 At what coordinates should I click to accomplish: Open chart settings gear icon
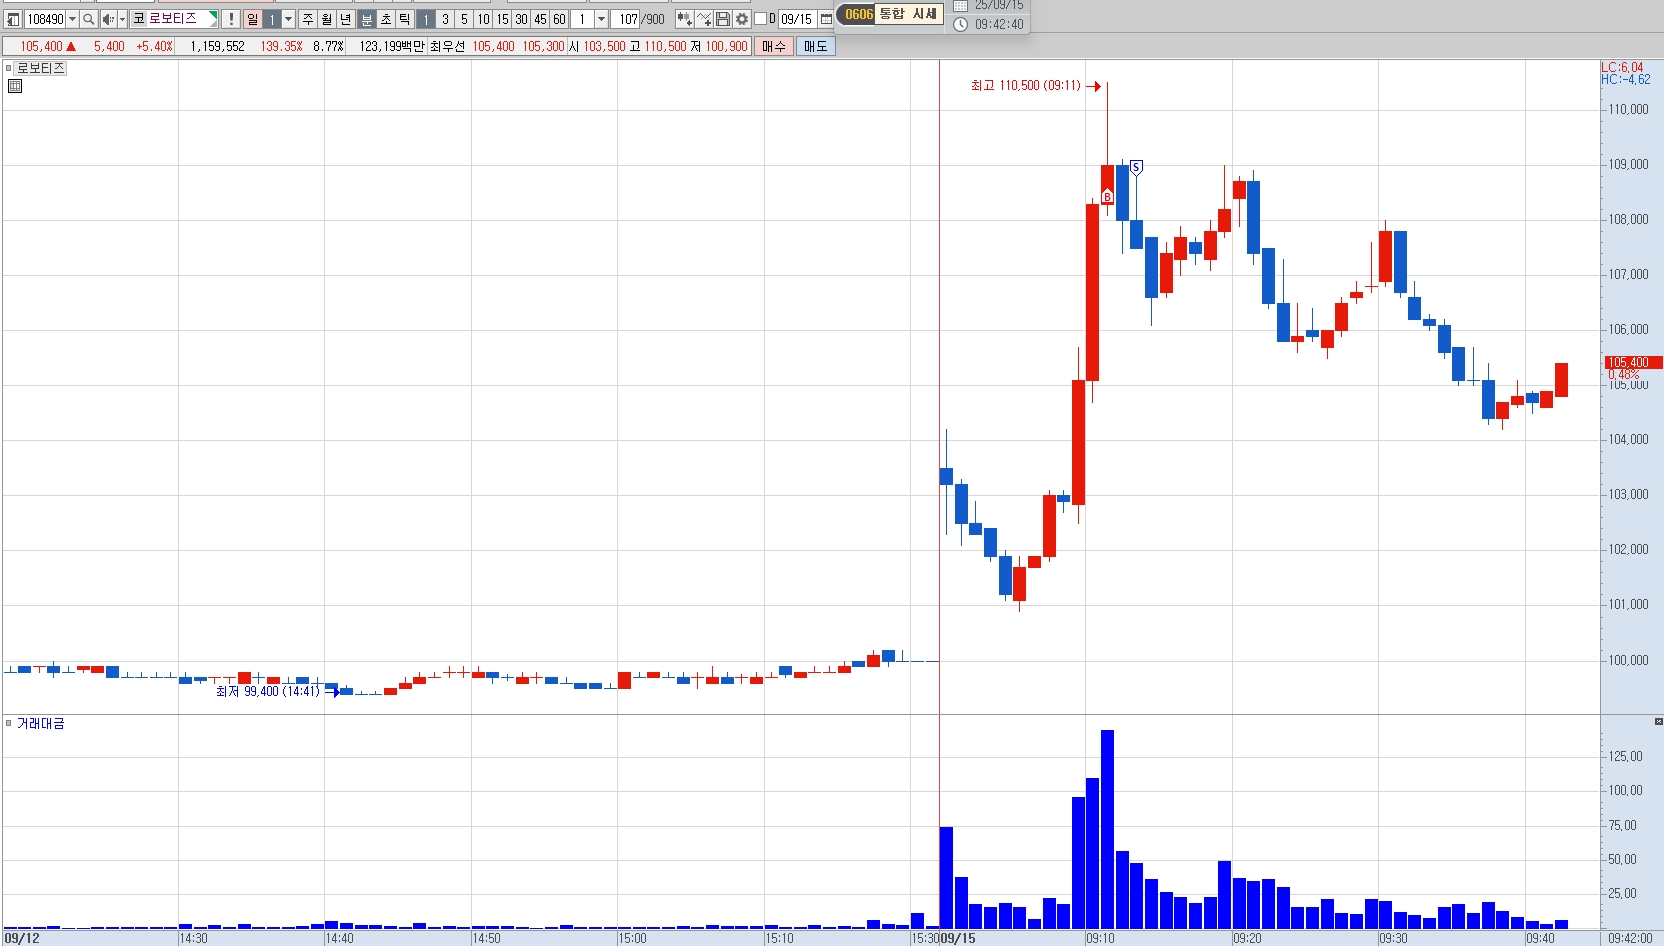tap(742, 19)
